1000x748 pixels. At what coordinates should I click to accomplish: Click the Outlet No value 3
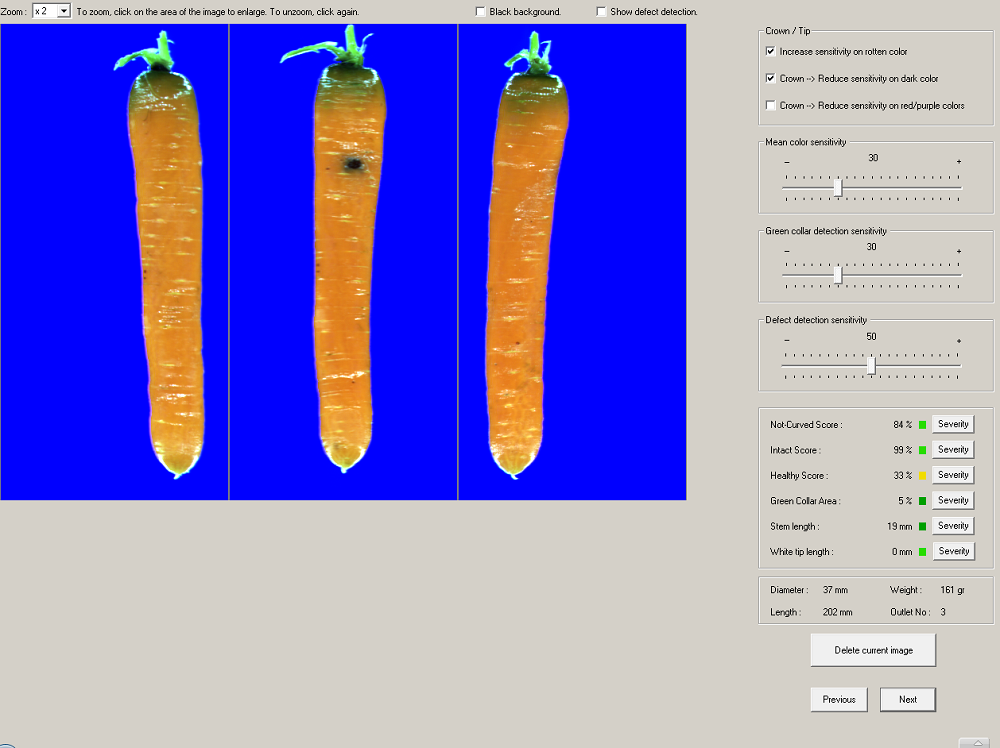(x=943, y=612)
